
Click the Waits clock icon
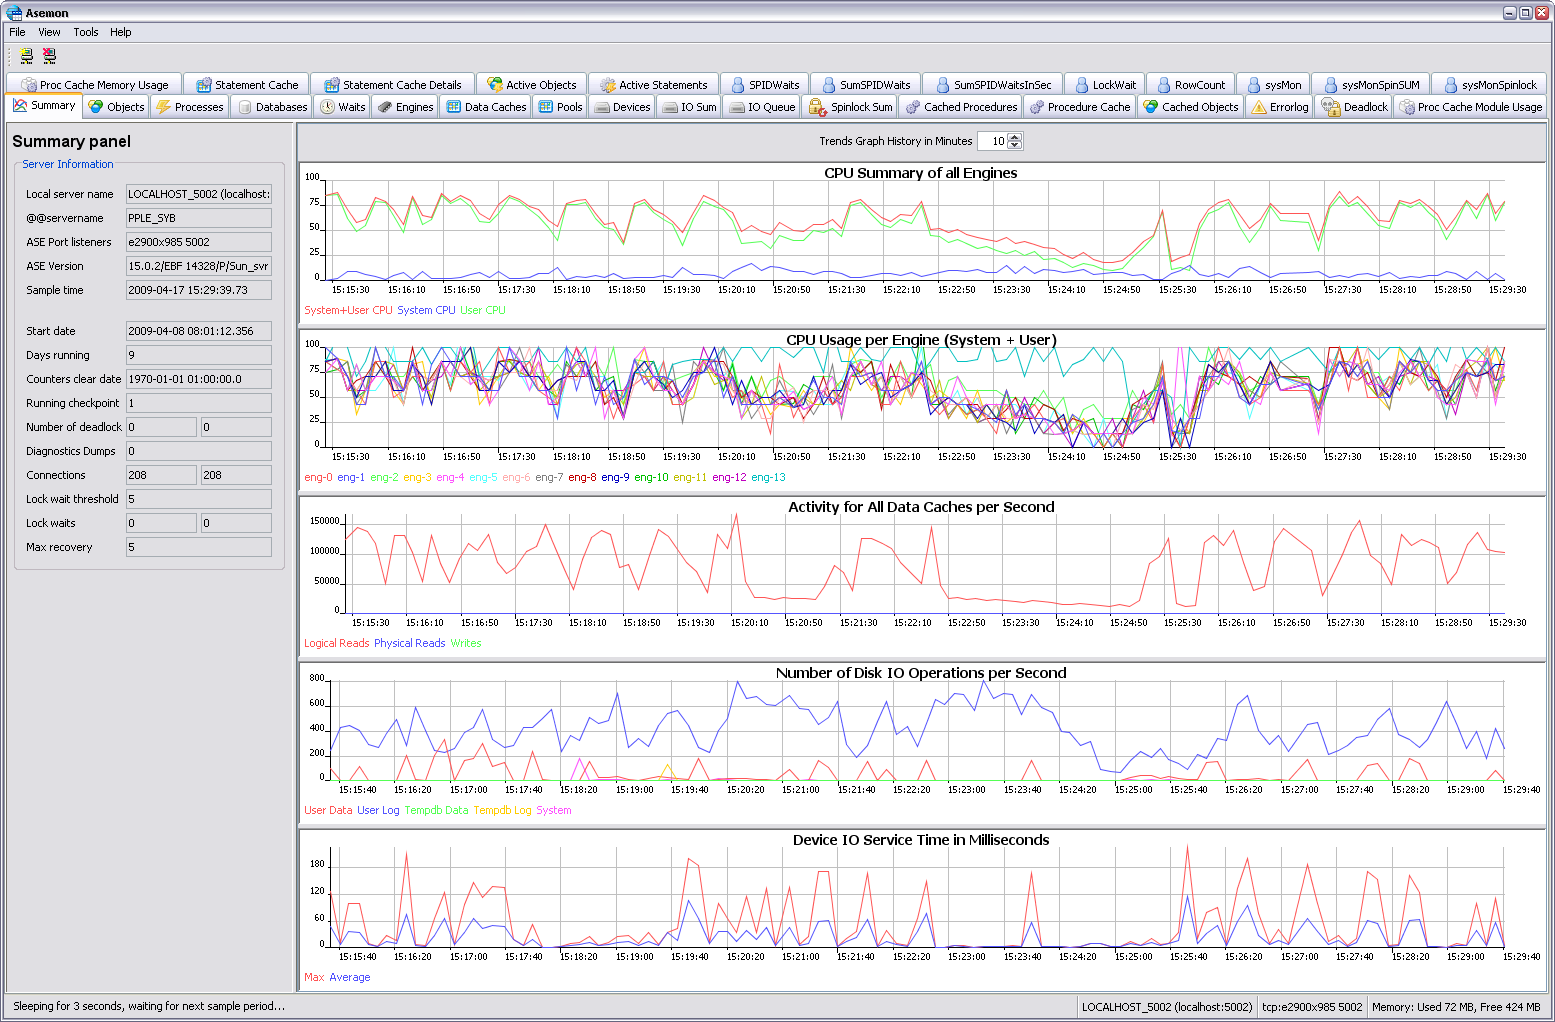tap(327, 107)
